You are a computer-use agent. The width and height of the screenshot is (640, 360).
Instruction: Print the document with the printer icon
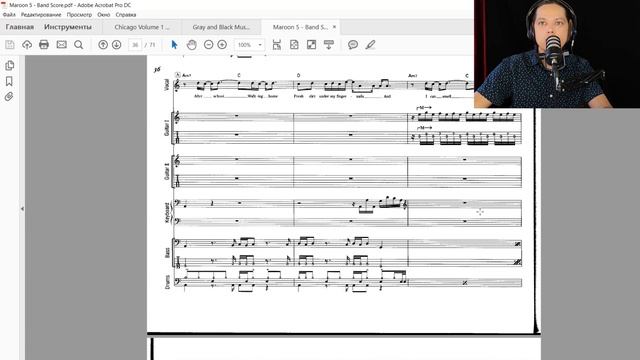coord(44,44)
